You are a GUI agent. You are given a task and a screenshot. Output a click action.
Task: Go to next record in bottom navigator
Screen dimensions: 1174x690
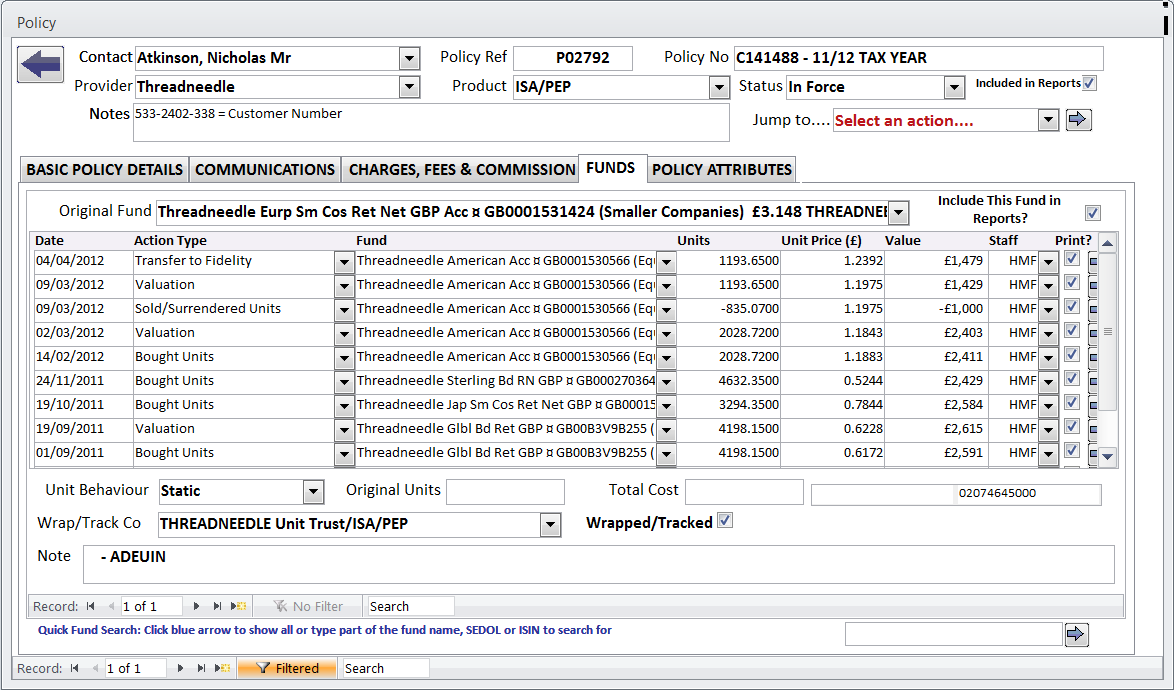(180, 668)
